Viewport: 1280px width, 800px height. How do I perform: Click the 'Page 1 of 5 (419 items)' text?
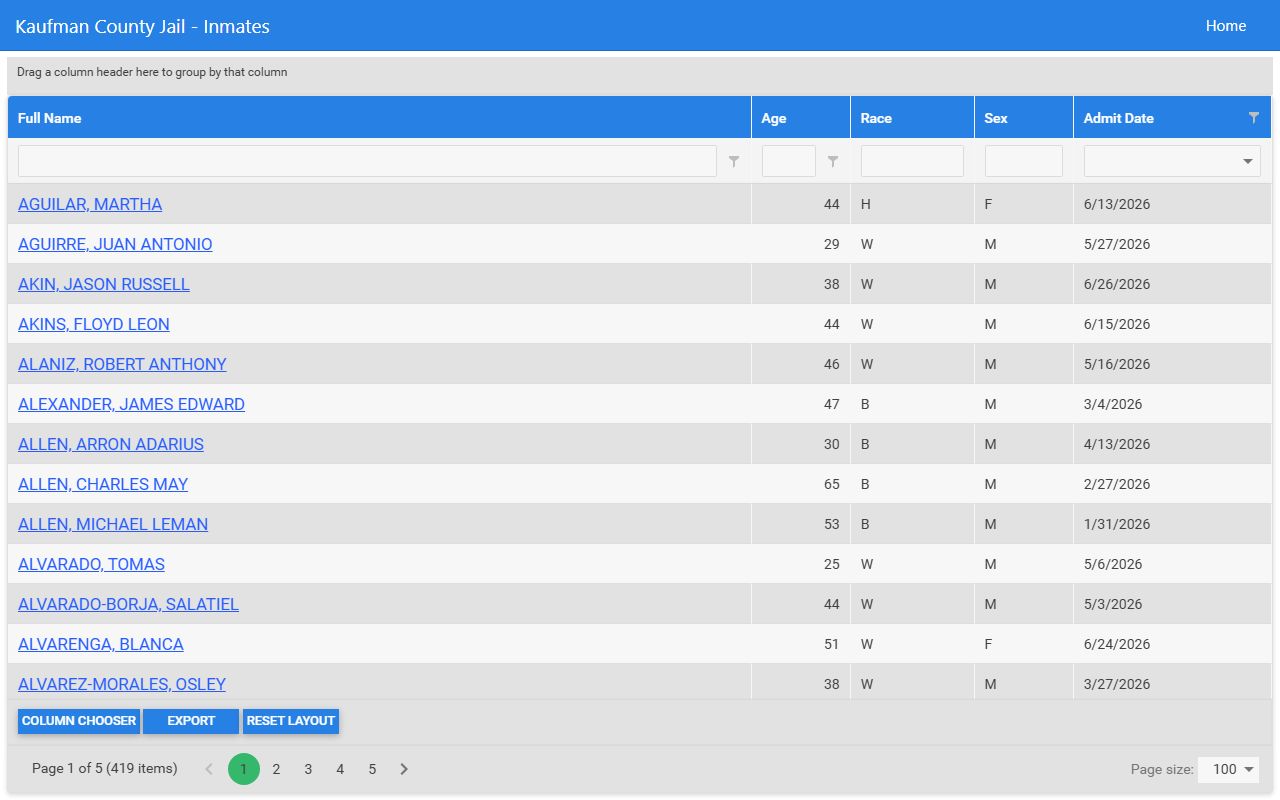105,768
